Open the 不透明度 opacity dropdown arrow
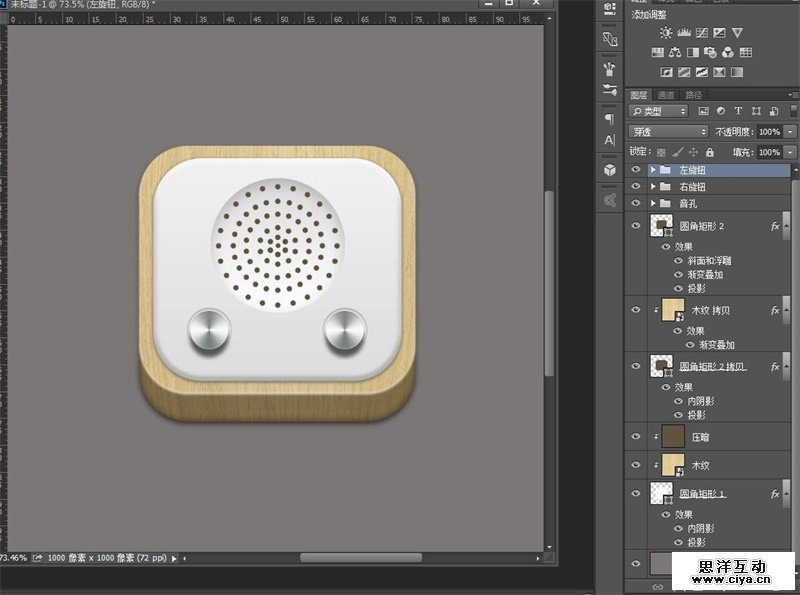Image resolution: width=800 pixels, height=595 pixels. point(790,132)
